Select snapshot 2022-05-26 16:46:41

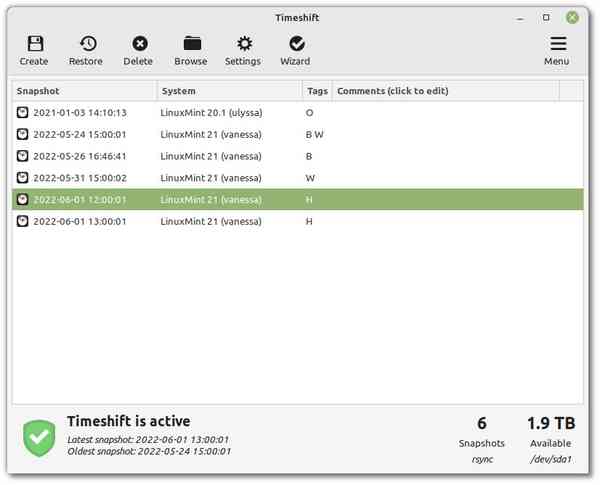tap(298, 156)
